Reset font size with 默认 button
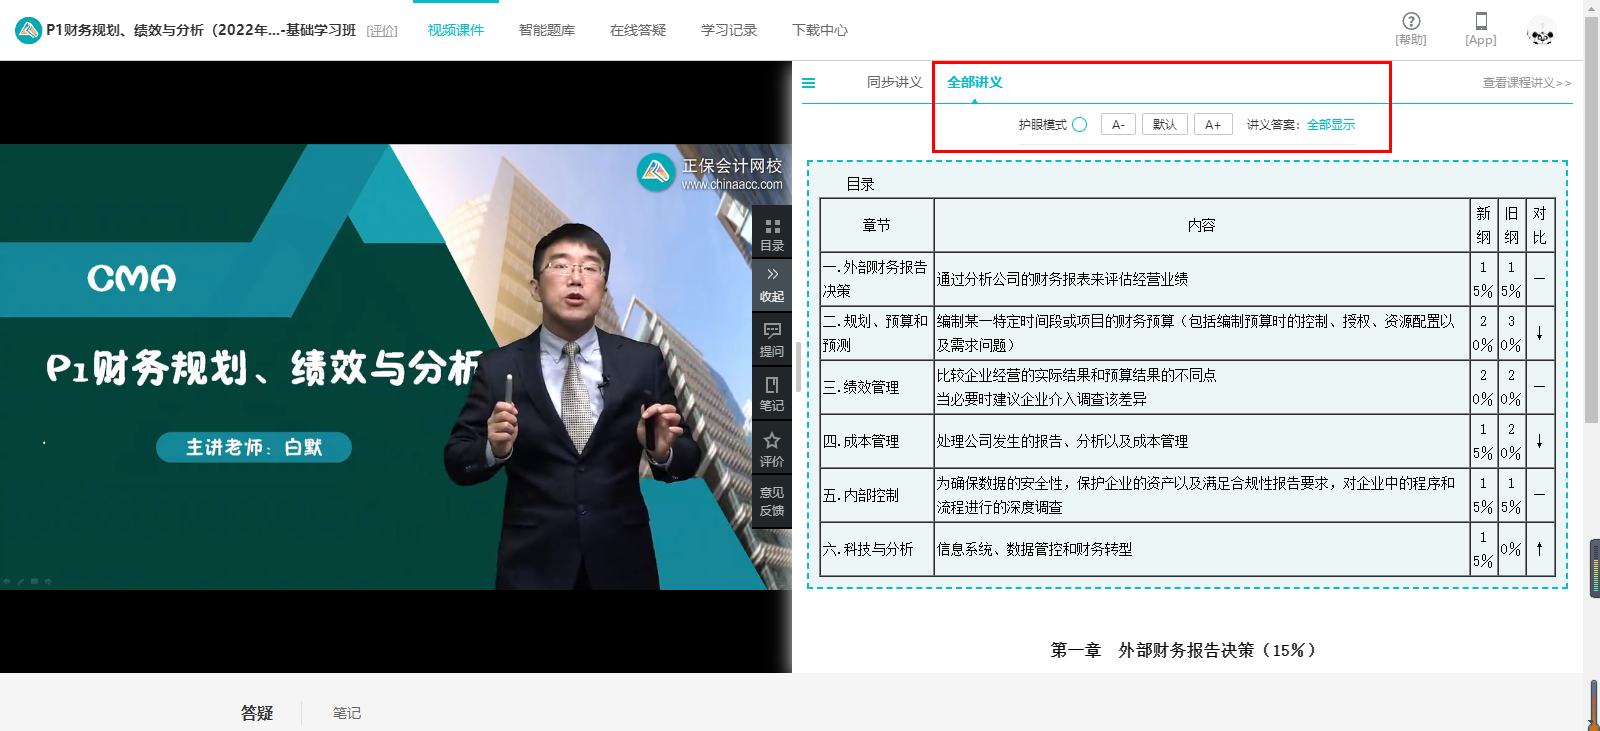Viewport: 1600px width, 731px height. point(1164,125)
